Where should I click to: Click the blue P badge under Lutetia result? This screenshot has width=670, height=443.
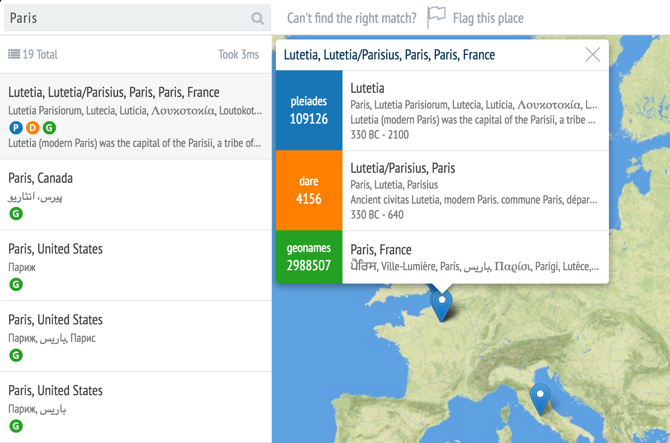point(16,128)
